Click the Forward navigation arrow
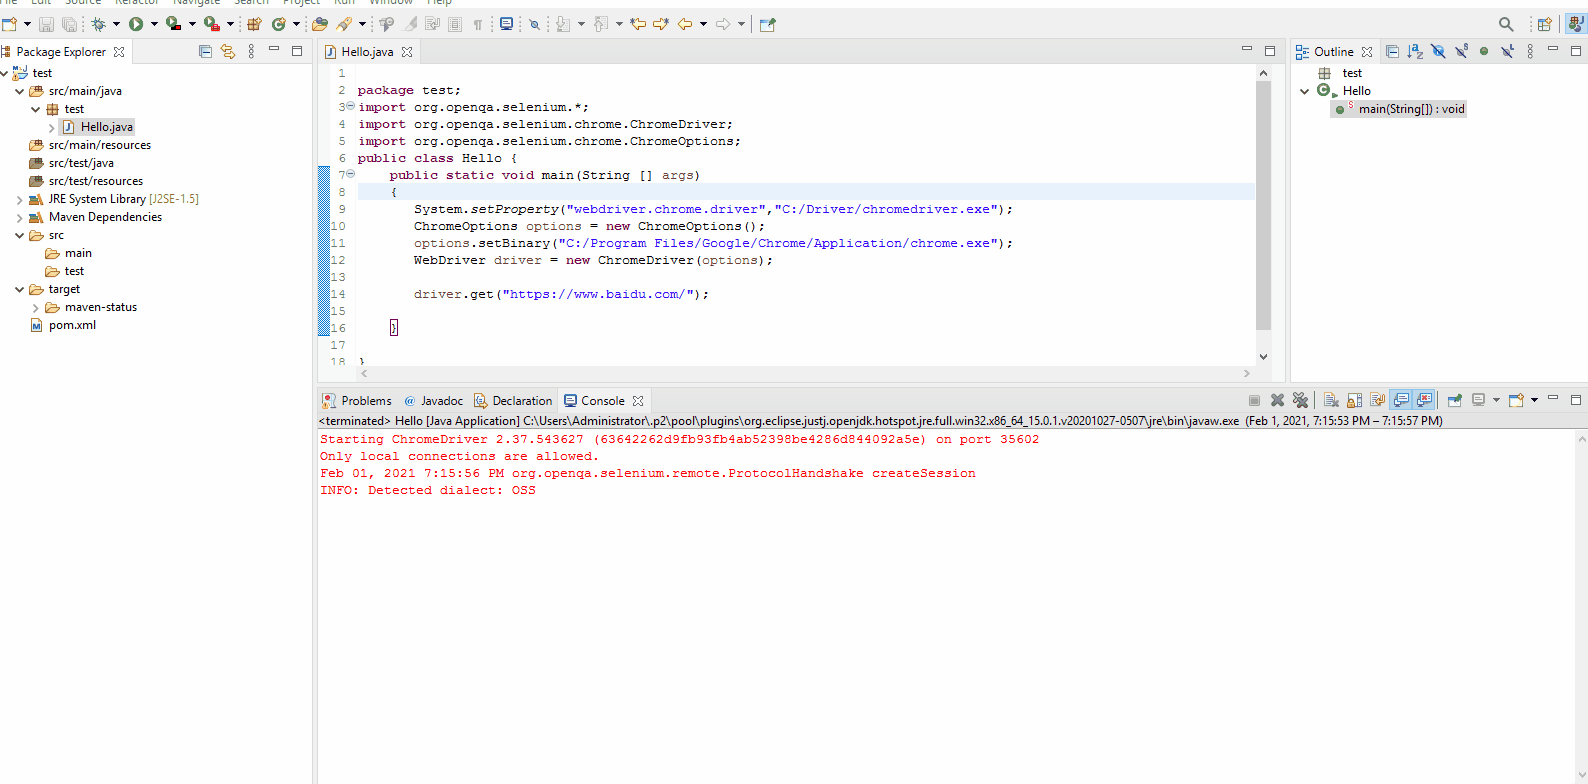Screen dimensions: 1588x784 (x=722, y=24)
